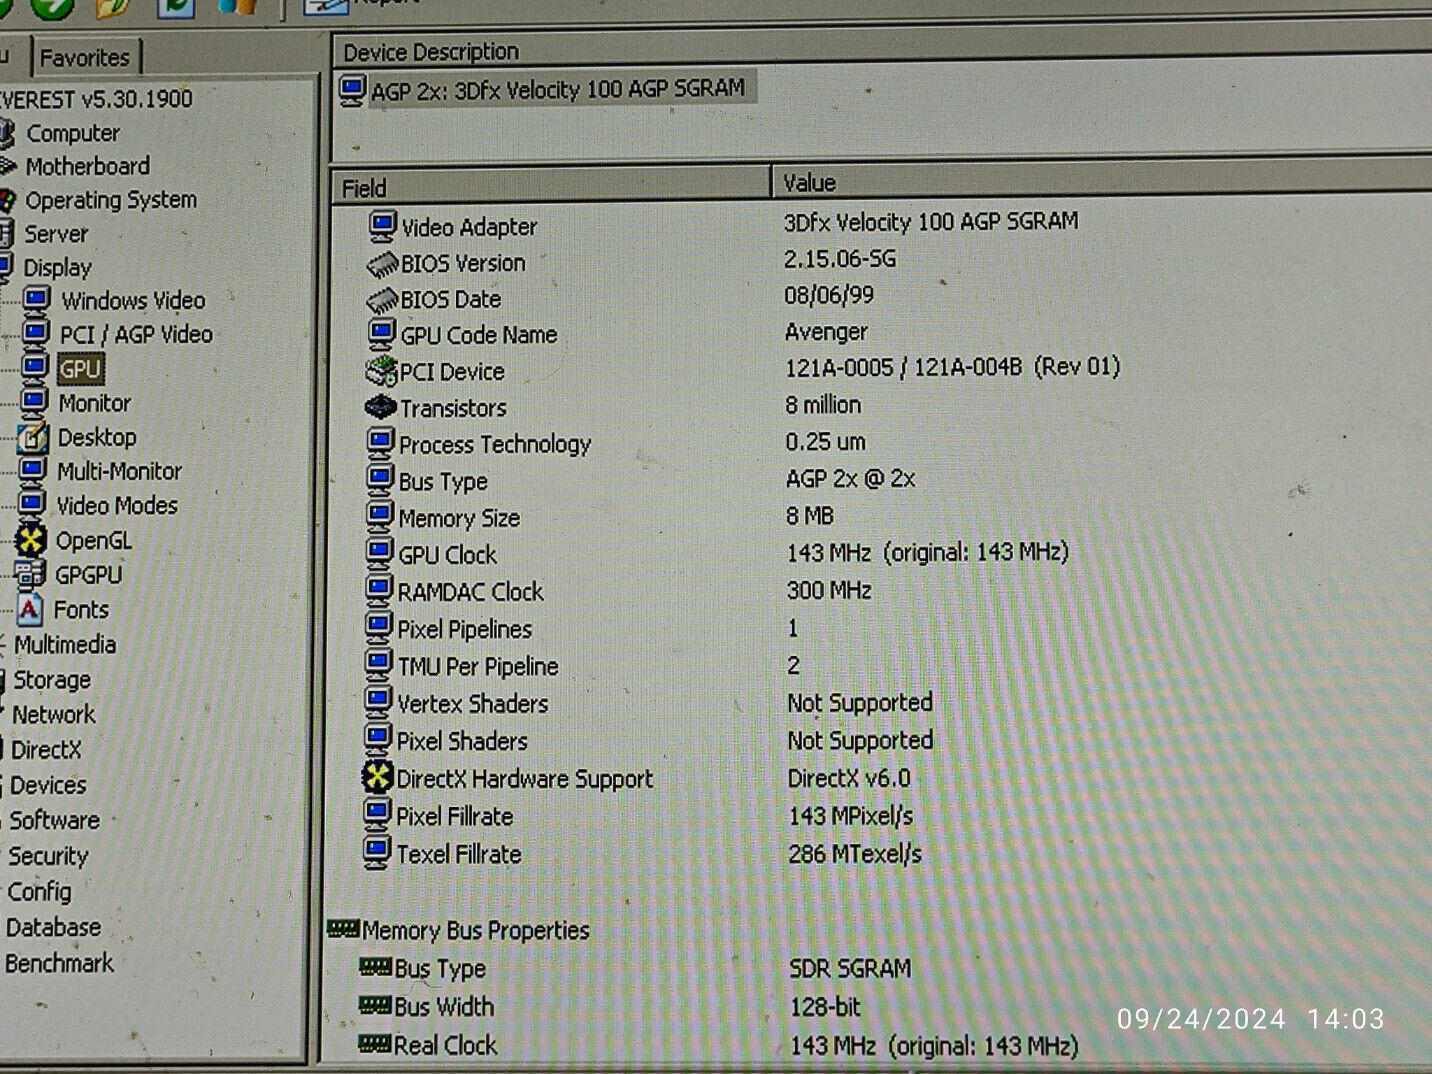Click the value 2.15.06-SG
Image resolution: width=1432 pixels, height=1074 pixels.
pyautogui.click(x=840, y=259)
